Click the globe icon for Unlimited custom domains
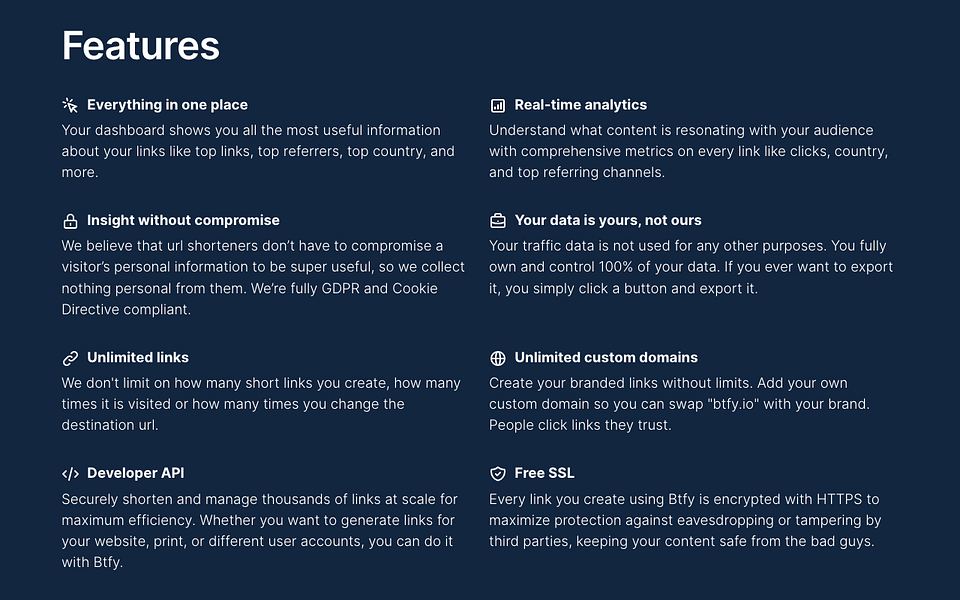 498,358
